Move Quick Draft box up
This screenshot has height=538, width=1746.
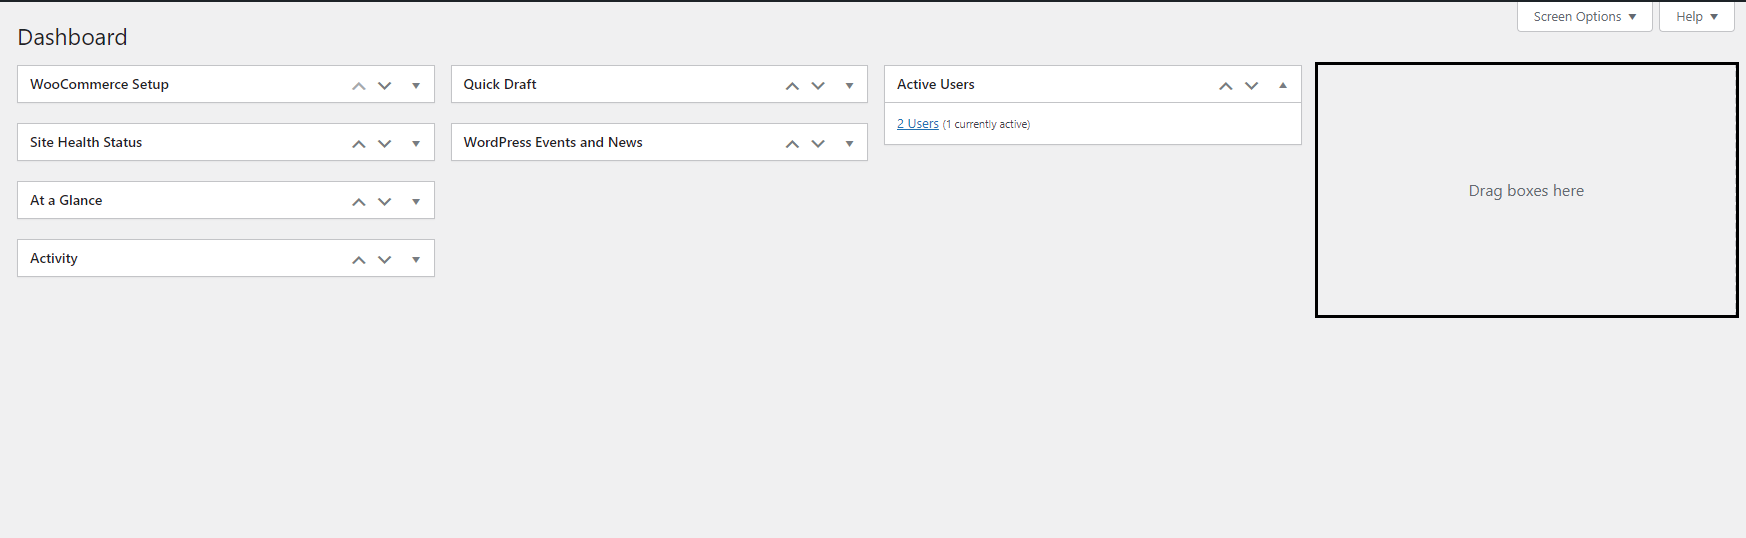(792, 85)
